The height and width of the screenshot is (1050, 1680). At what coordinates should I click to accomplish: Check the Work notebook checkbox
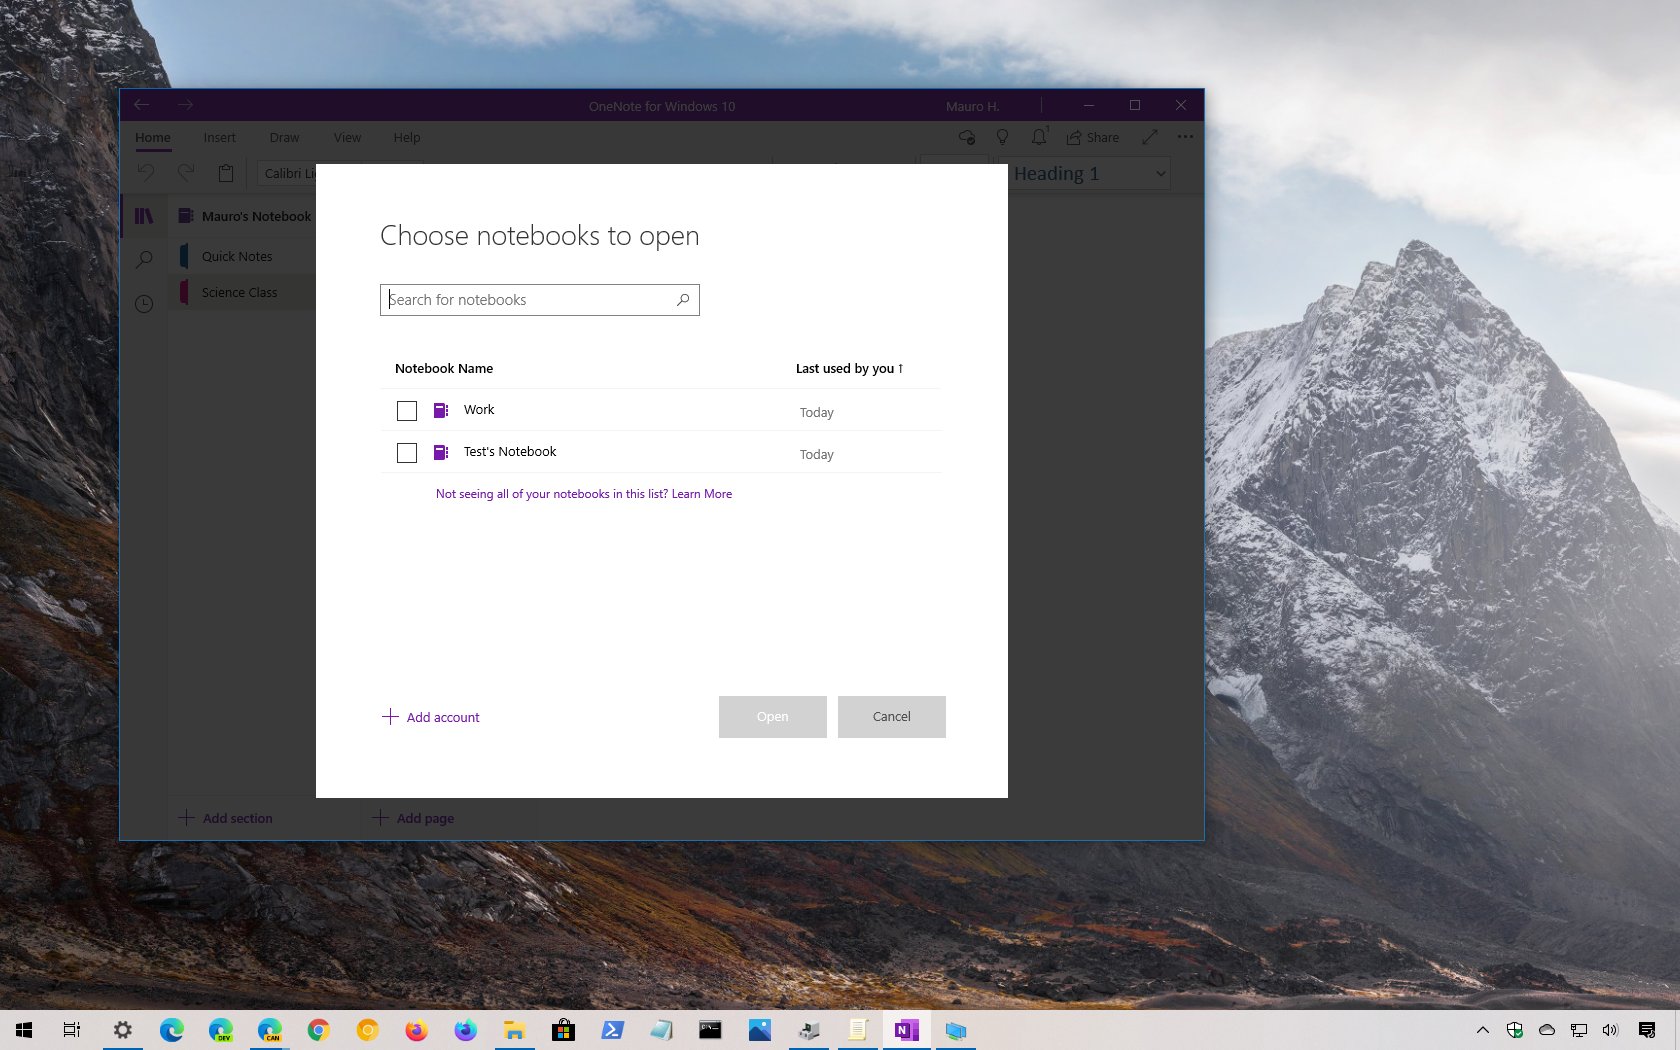(x=407, y=411)
